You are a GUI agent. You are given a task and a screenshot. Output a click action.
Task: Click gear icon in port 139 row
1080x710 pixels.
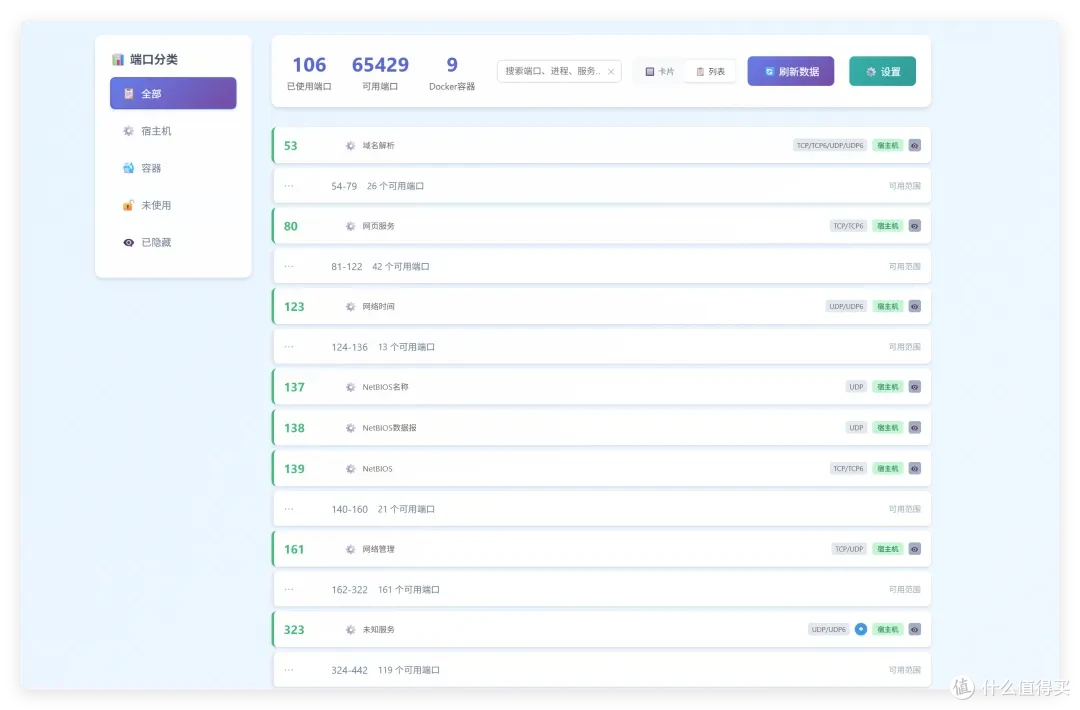351,468
